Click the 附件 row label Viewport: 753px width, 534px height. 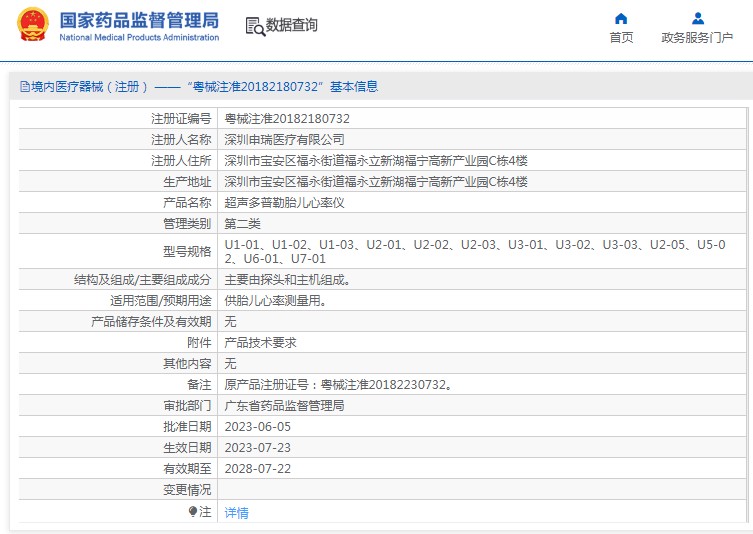tap(199, 343)
